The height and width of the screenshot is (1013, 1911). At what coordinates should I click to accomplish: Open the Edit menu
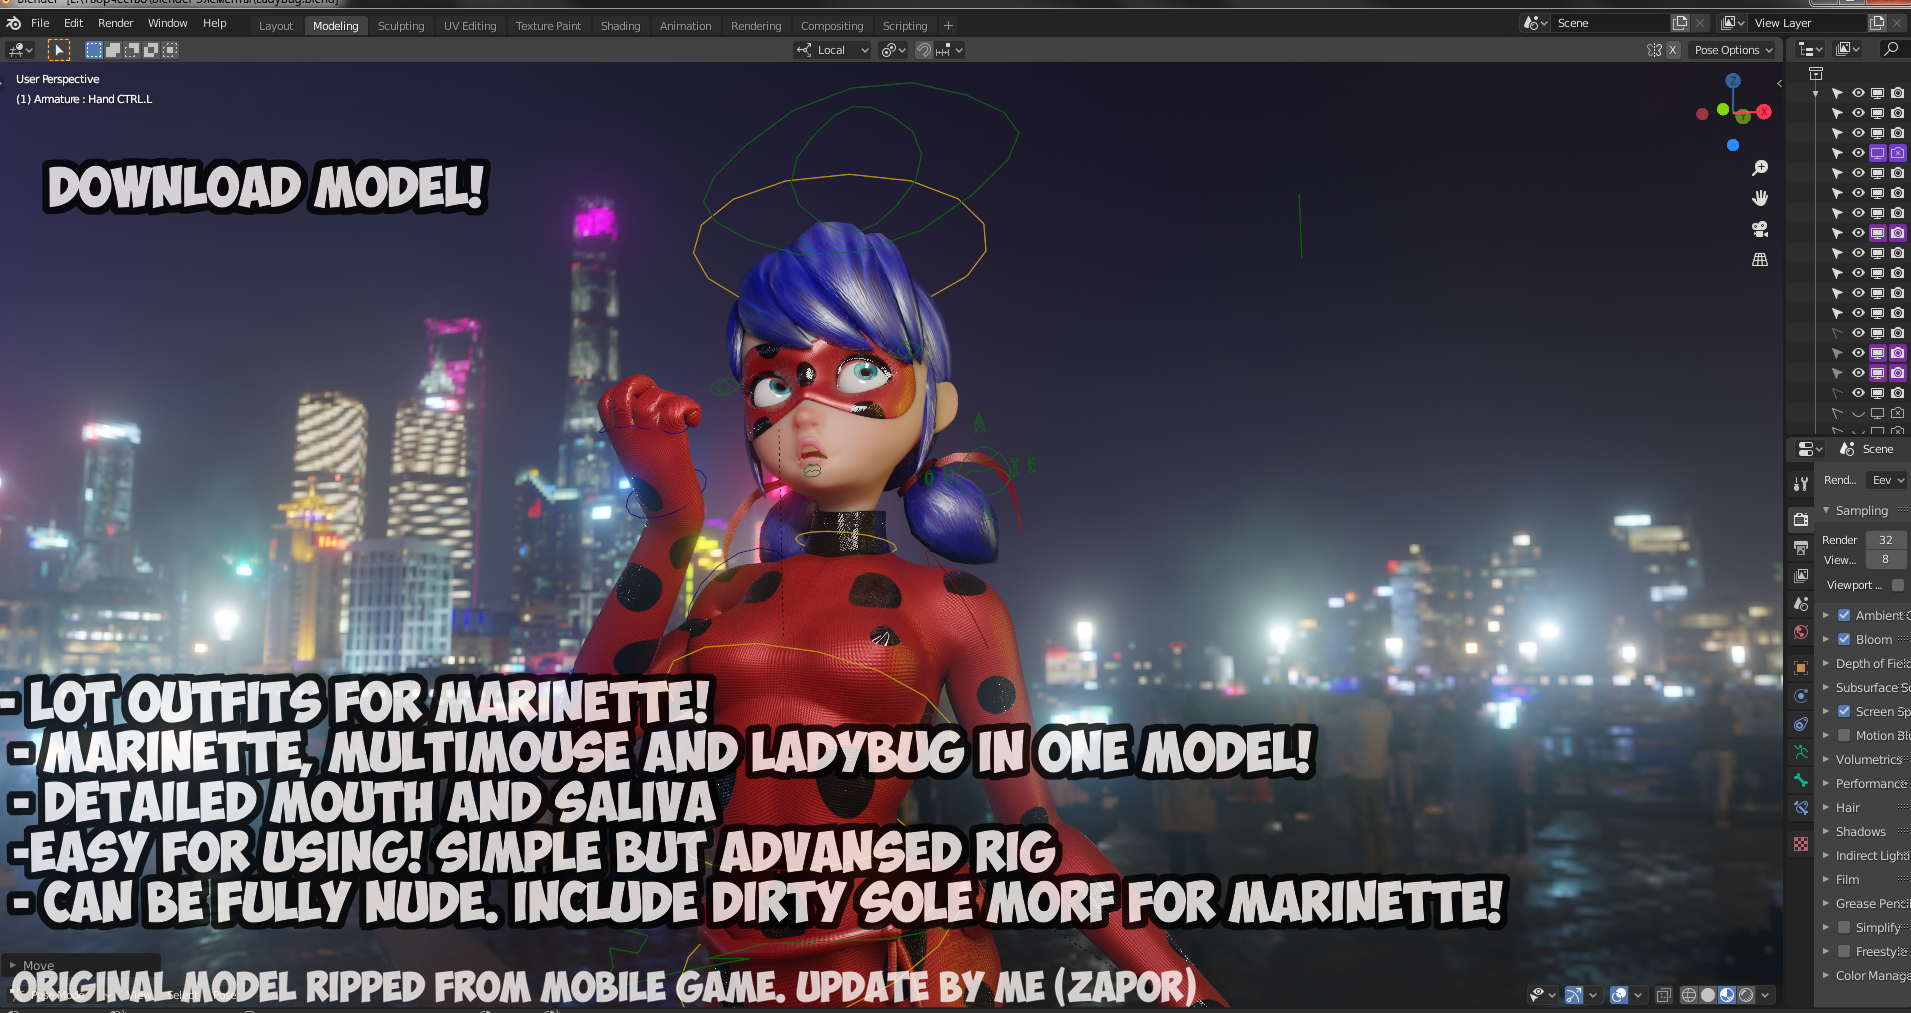[74, 23]
